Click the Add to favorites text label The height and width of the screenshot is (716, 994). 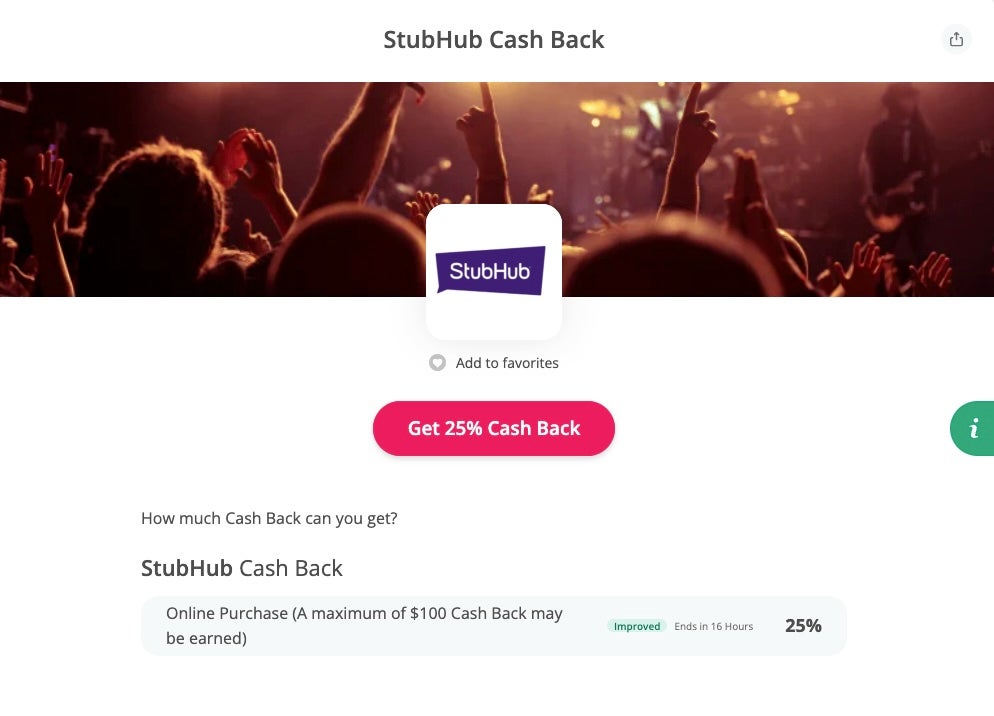pos(507,363)
